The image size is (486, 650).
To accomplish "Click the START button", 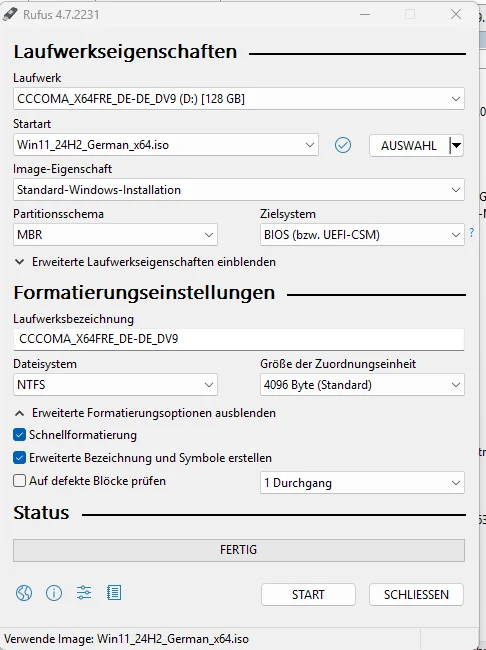I will 308,594.
